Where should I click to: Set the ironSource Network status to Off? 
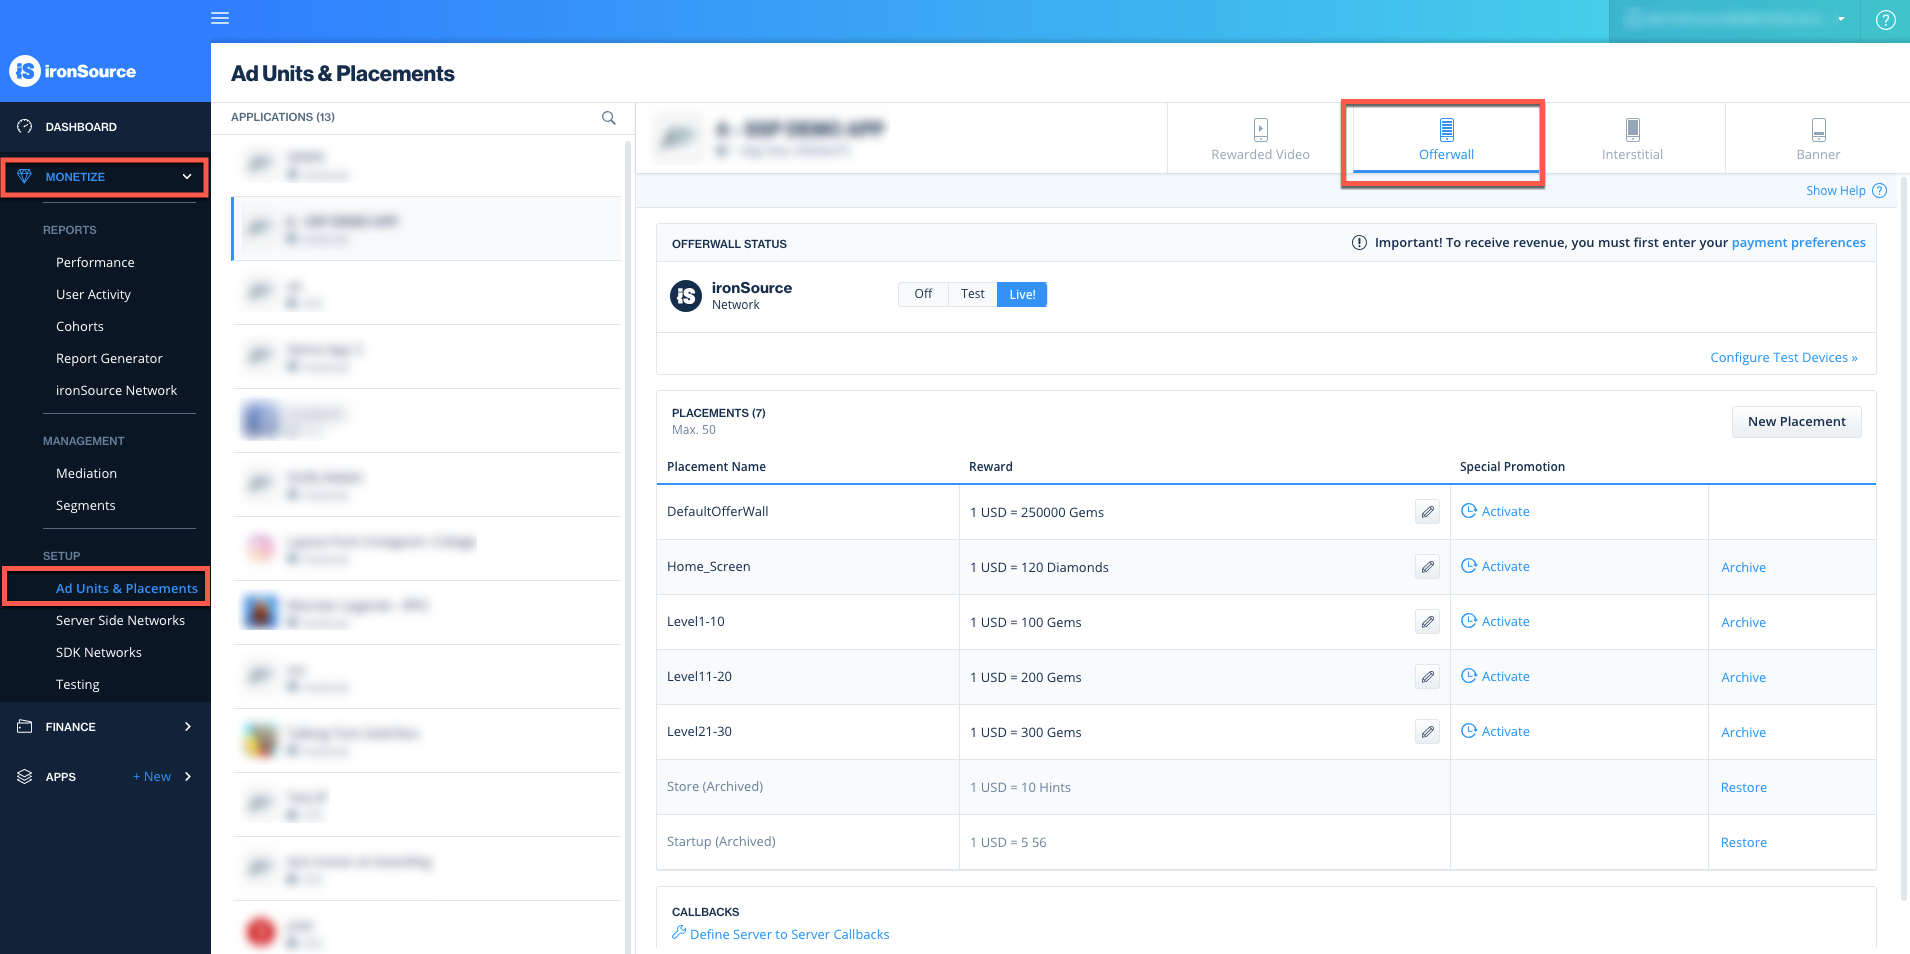(x=922, y=294)
